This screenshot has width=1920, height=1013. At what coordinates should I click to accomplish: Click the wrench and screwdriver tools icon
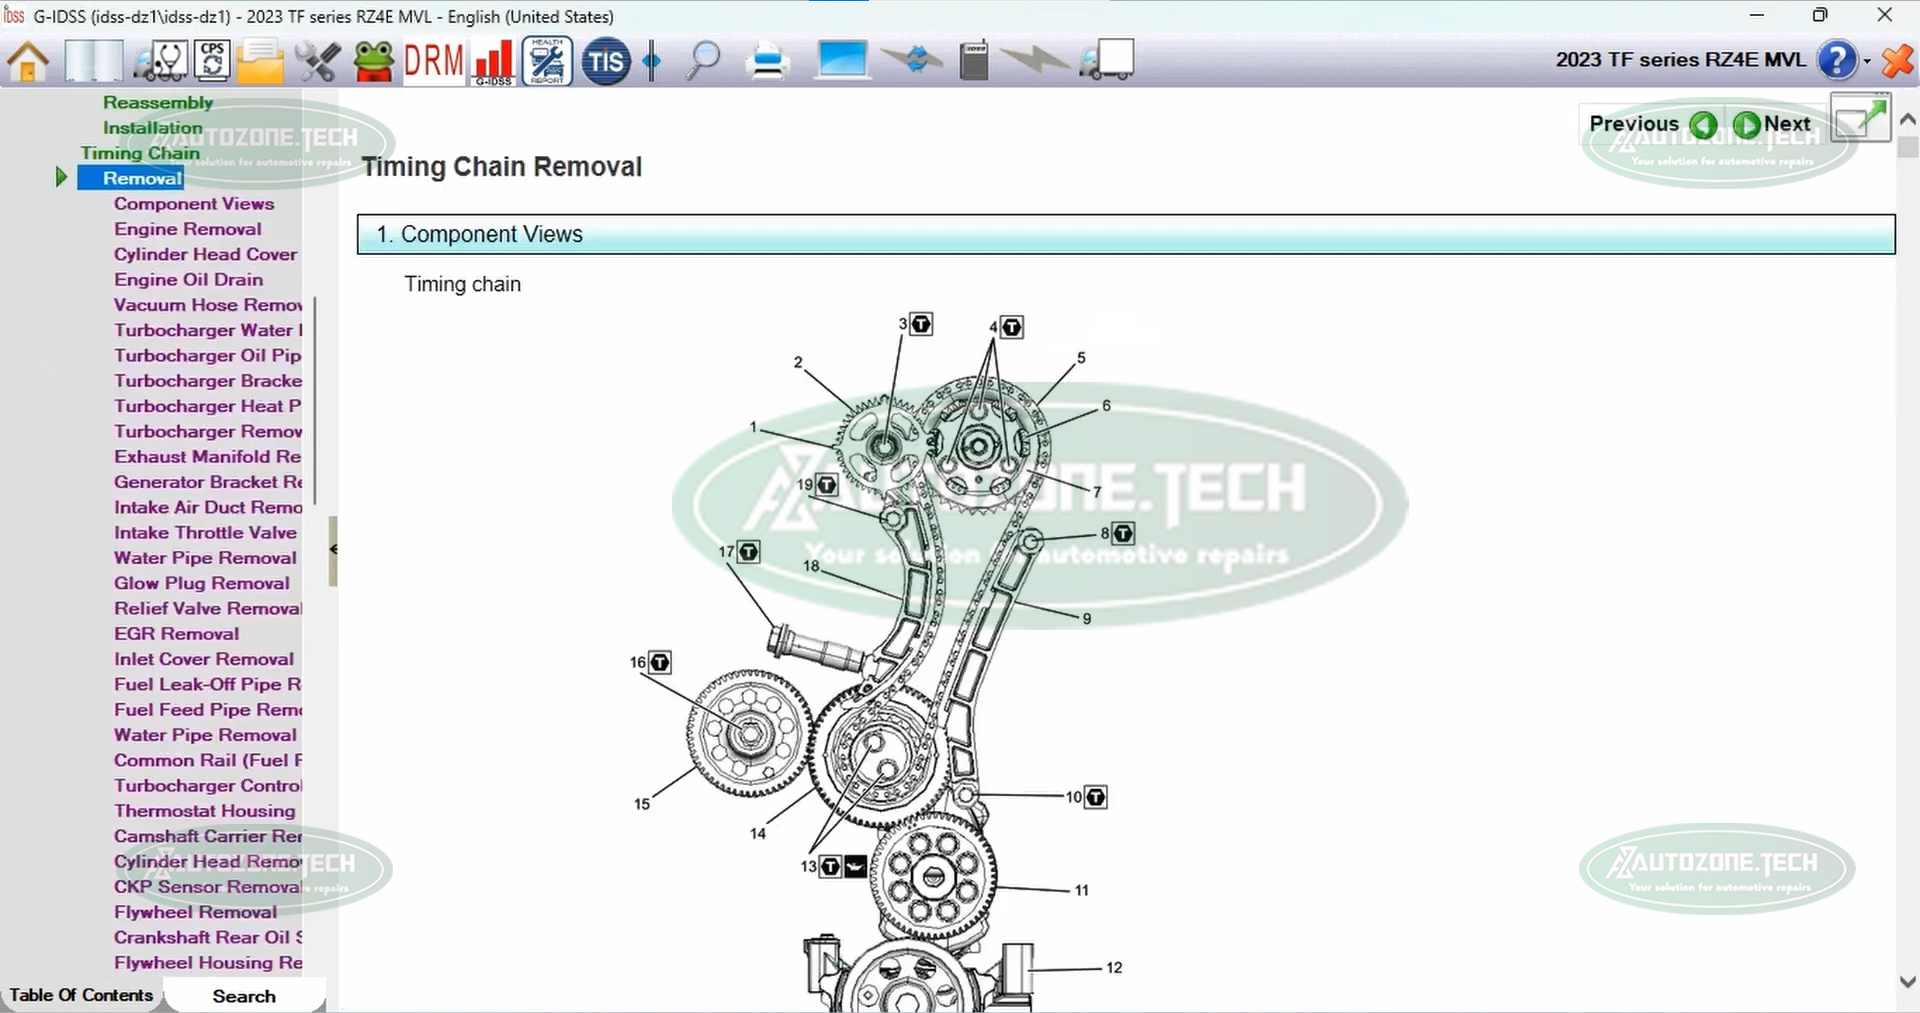tap(317, 61)
